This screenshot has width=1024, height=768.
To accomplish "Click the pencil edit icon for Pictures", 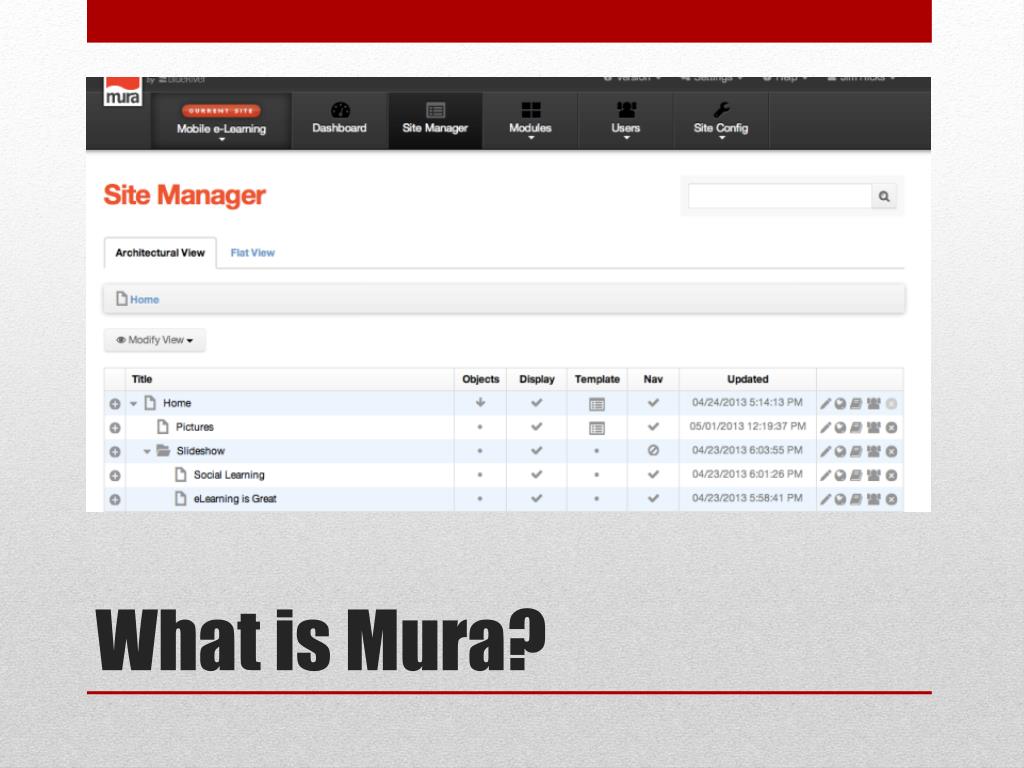I will coord(825,428).
